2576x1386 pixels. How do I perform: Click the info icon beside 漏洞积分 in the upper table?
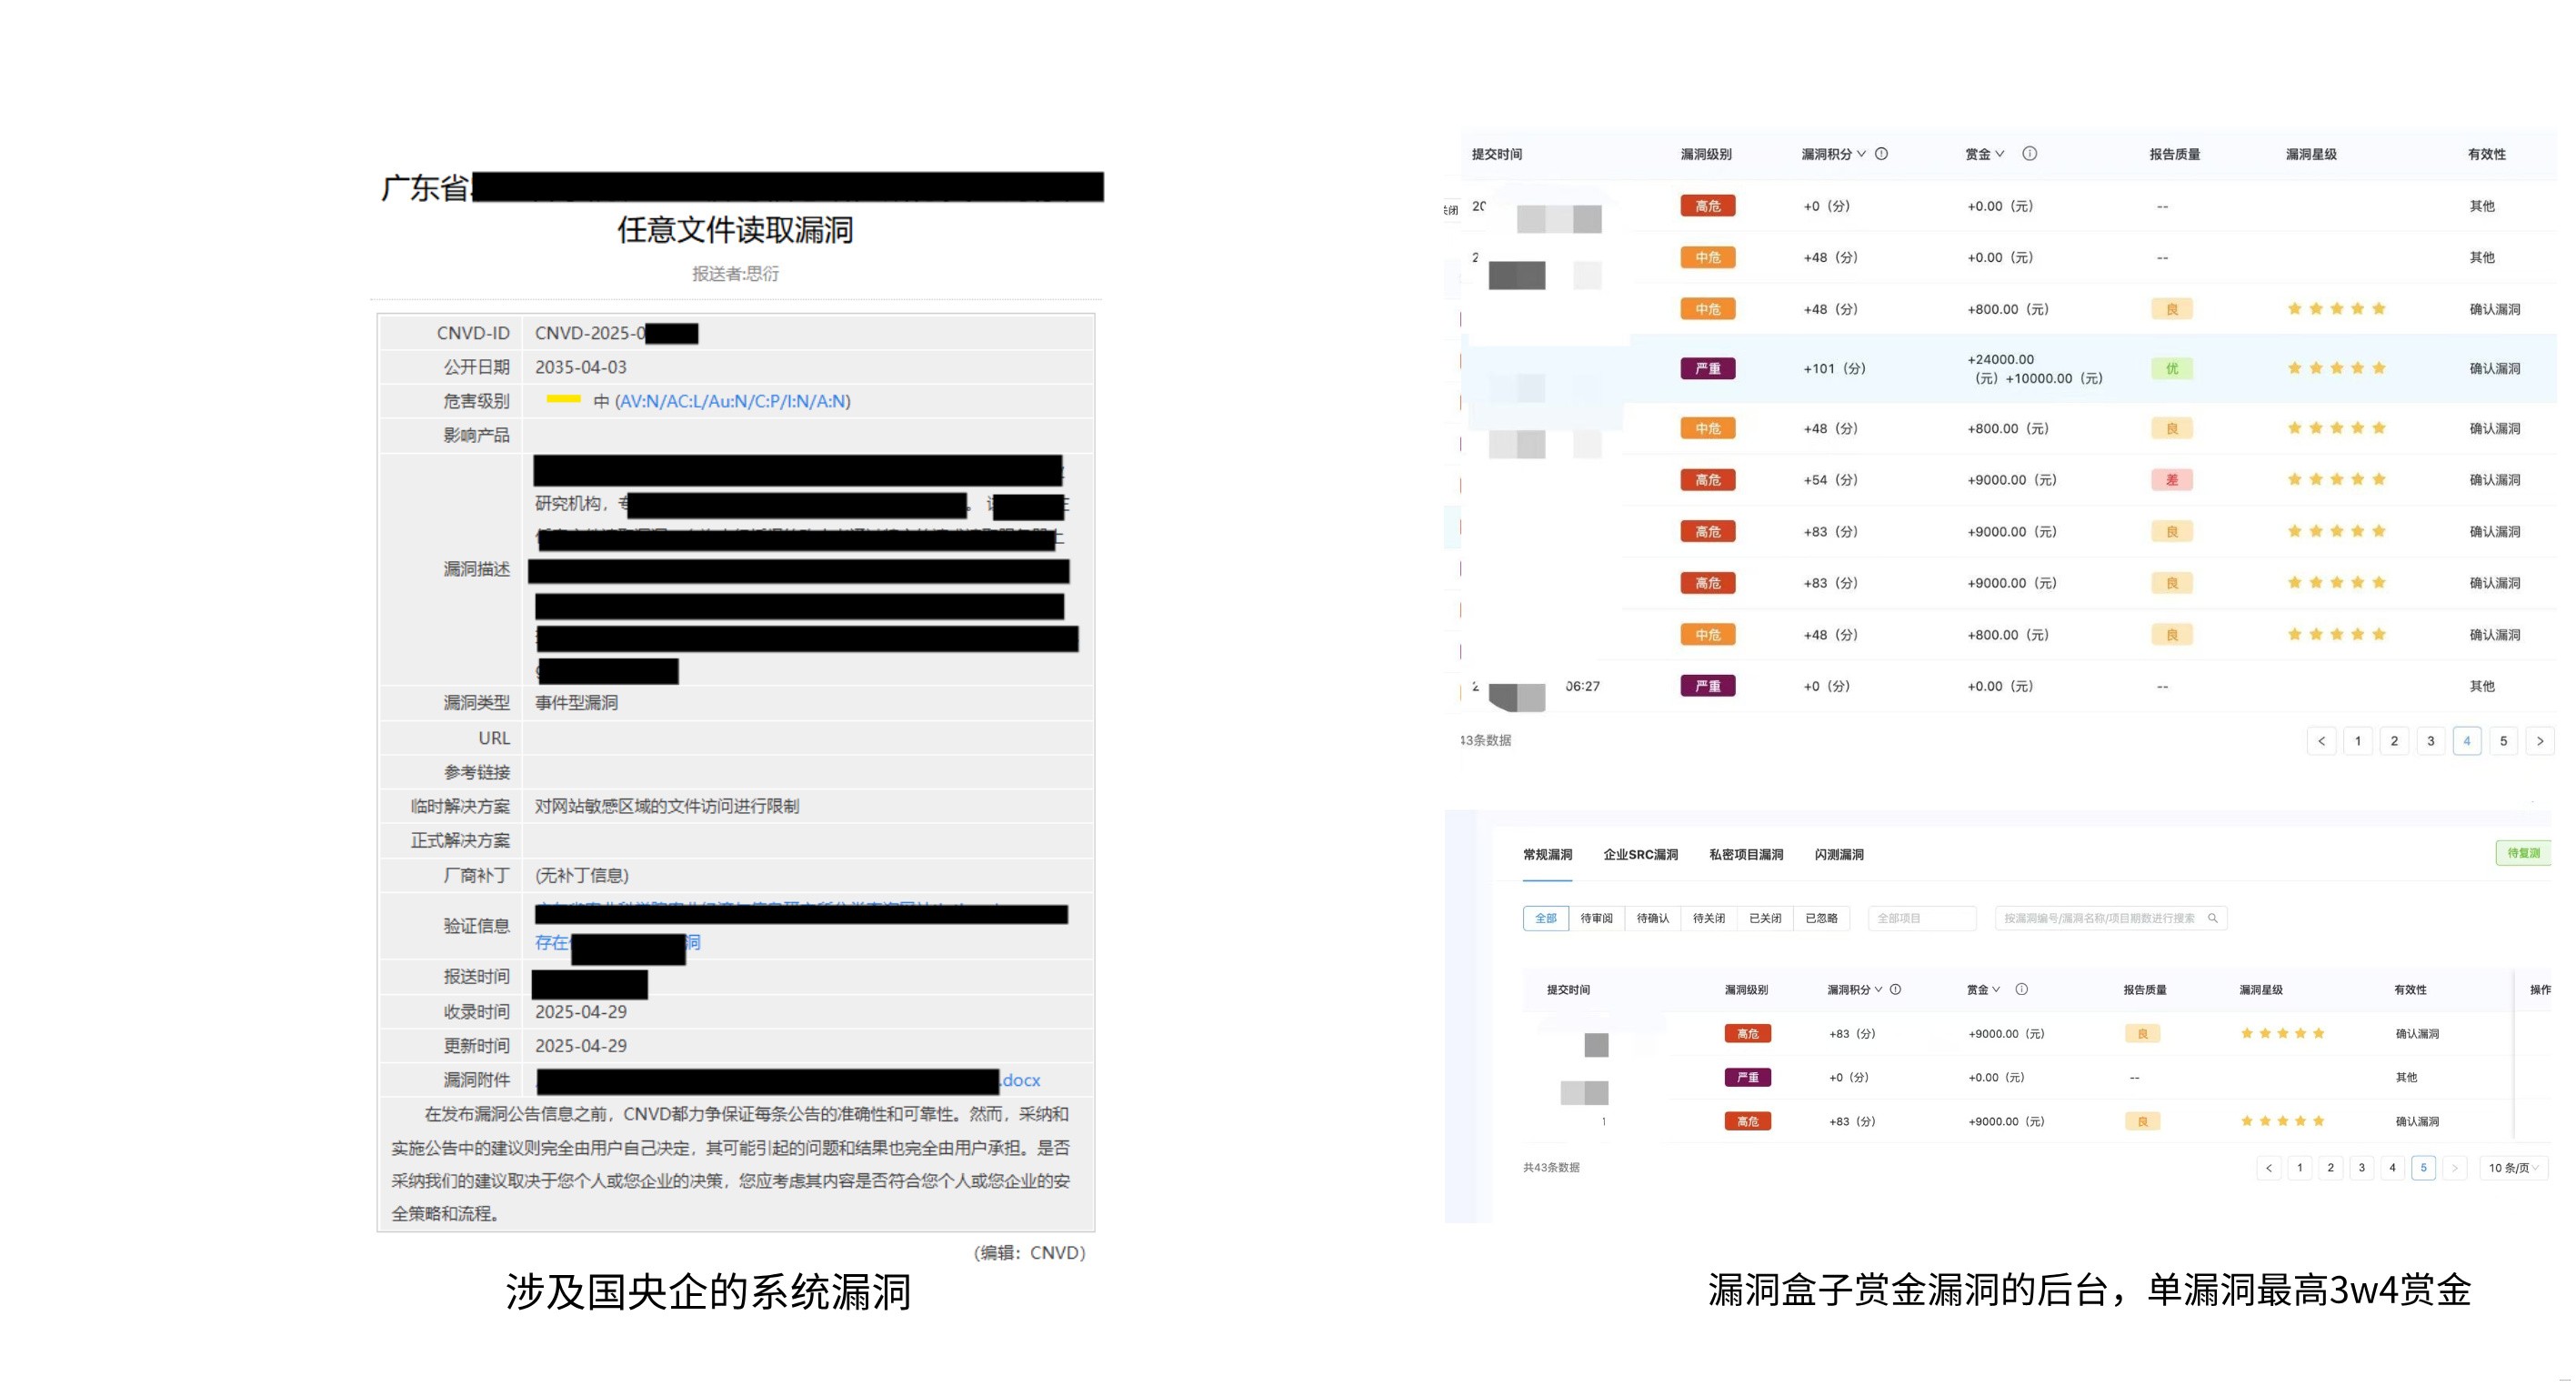point(1881,154)
